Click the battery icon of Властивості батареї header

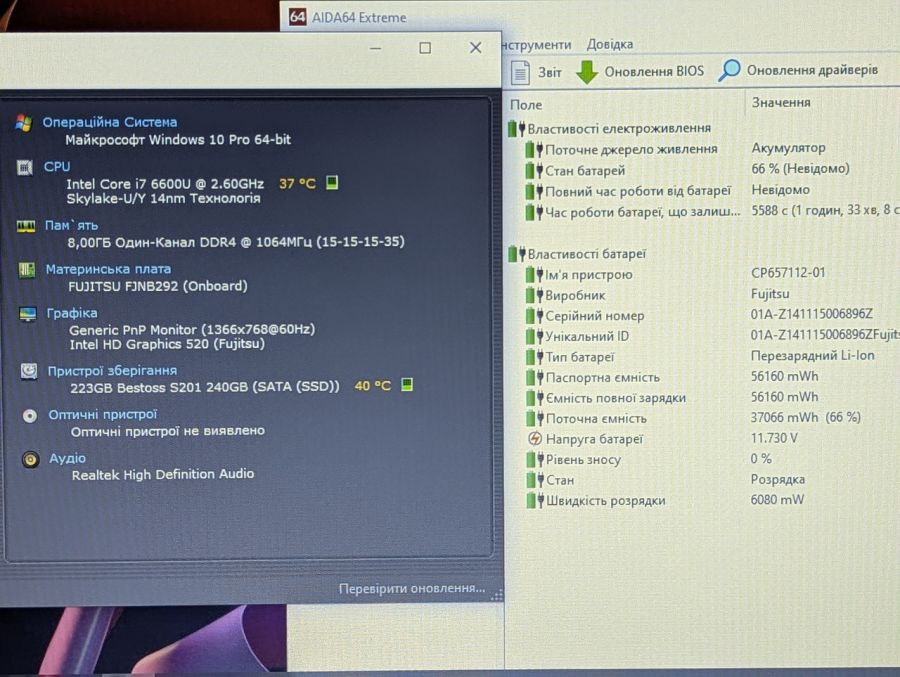[517, 254]
